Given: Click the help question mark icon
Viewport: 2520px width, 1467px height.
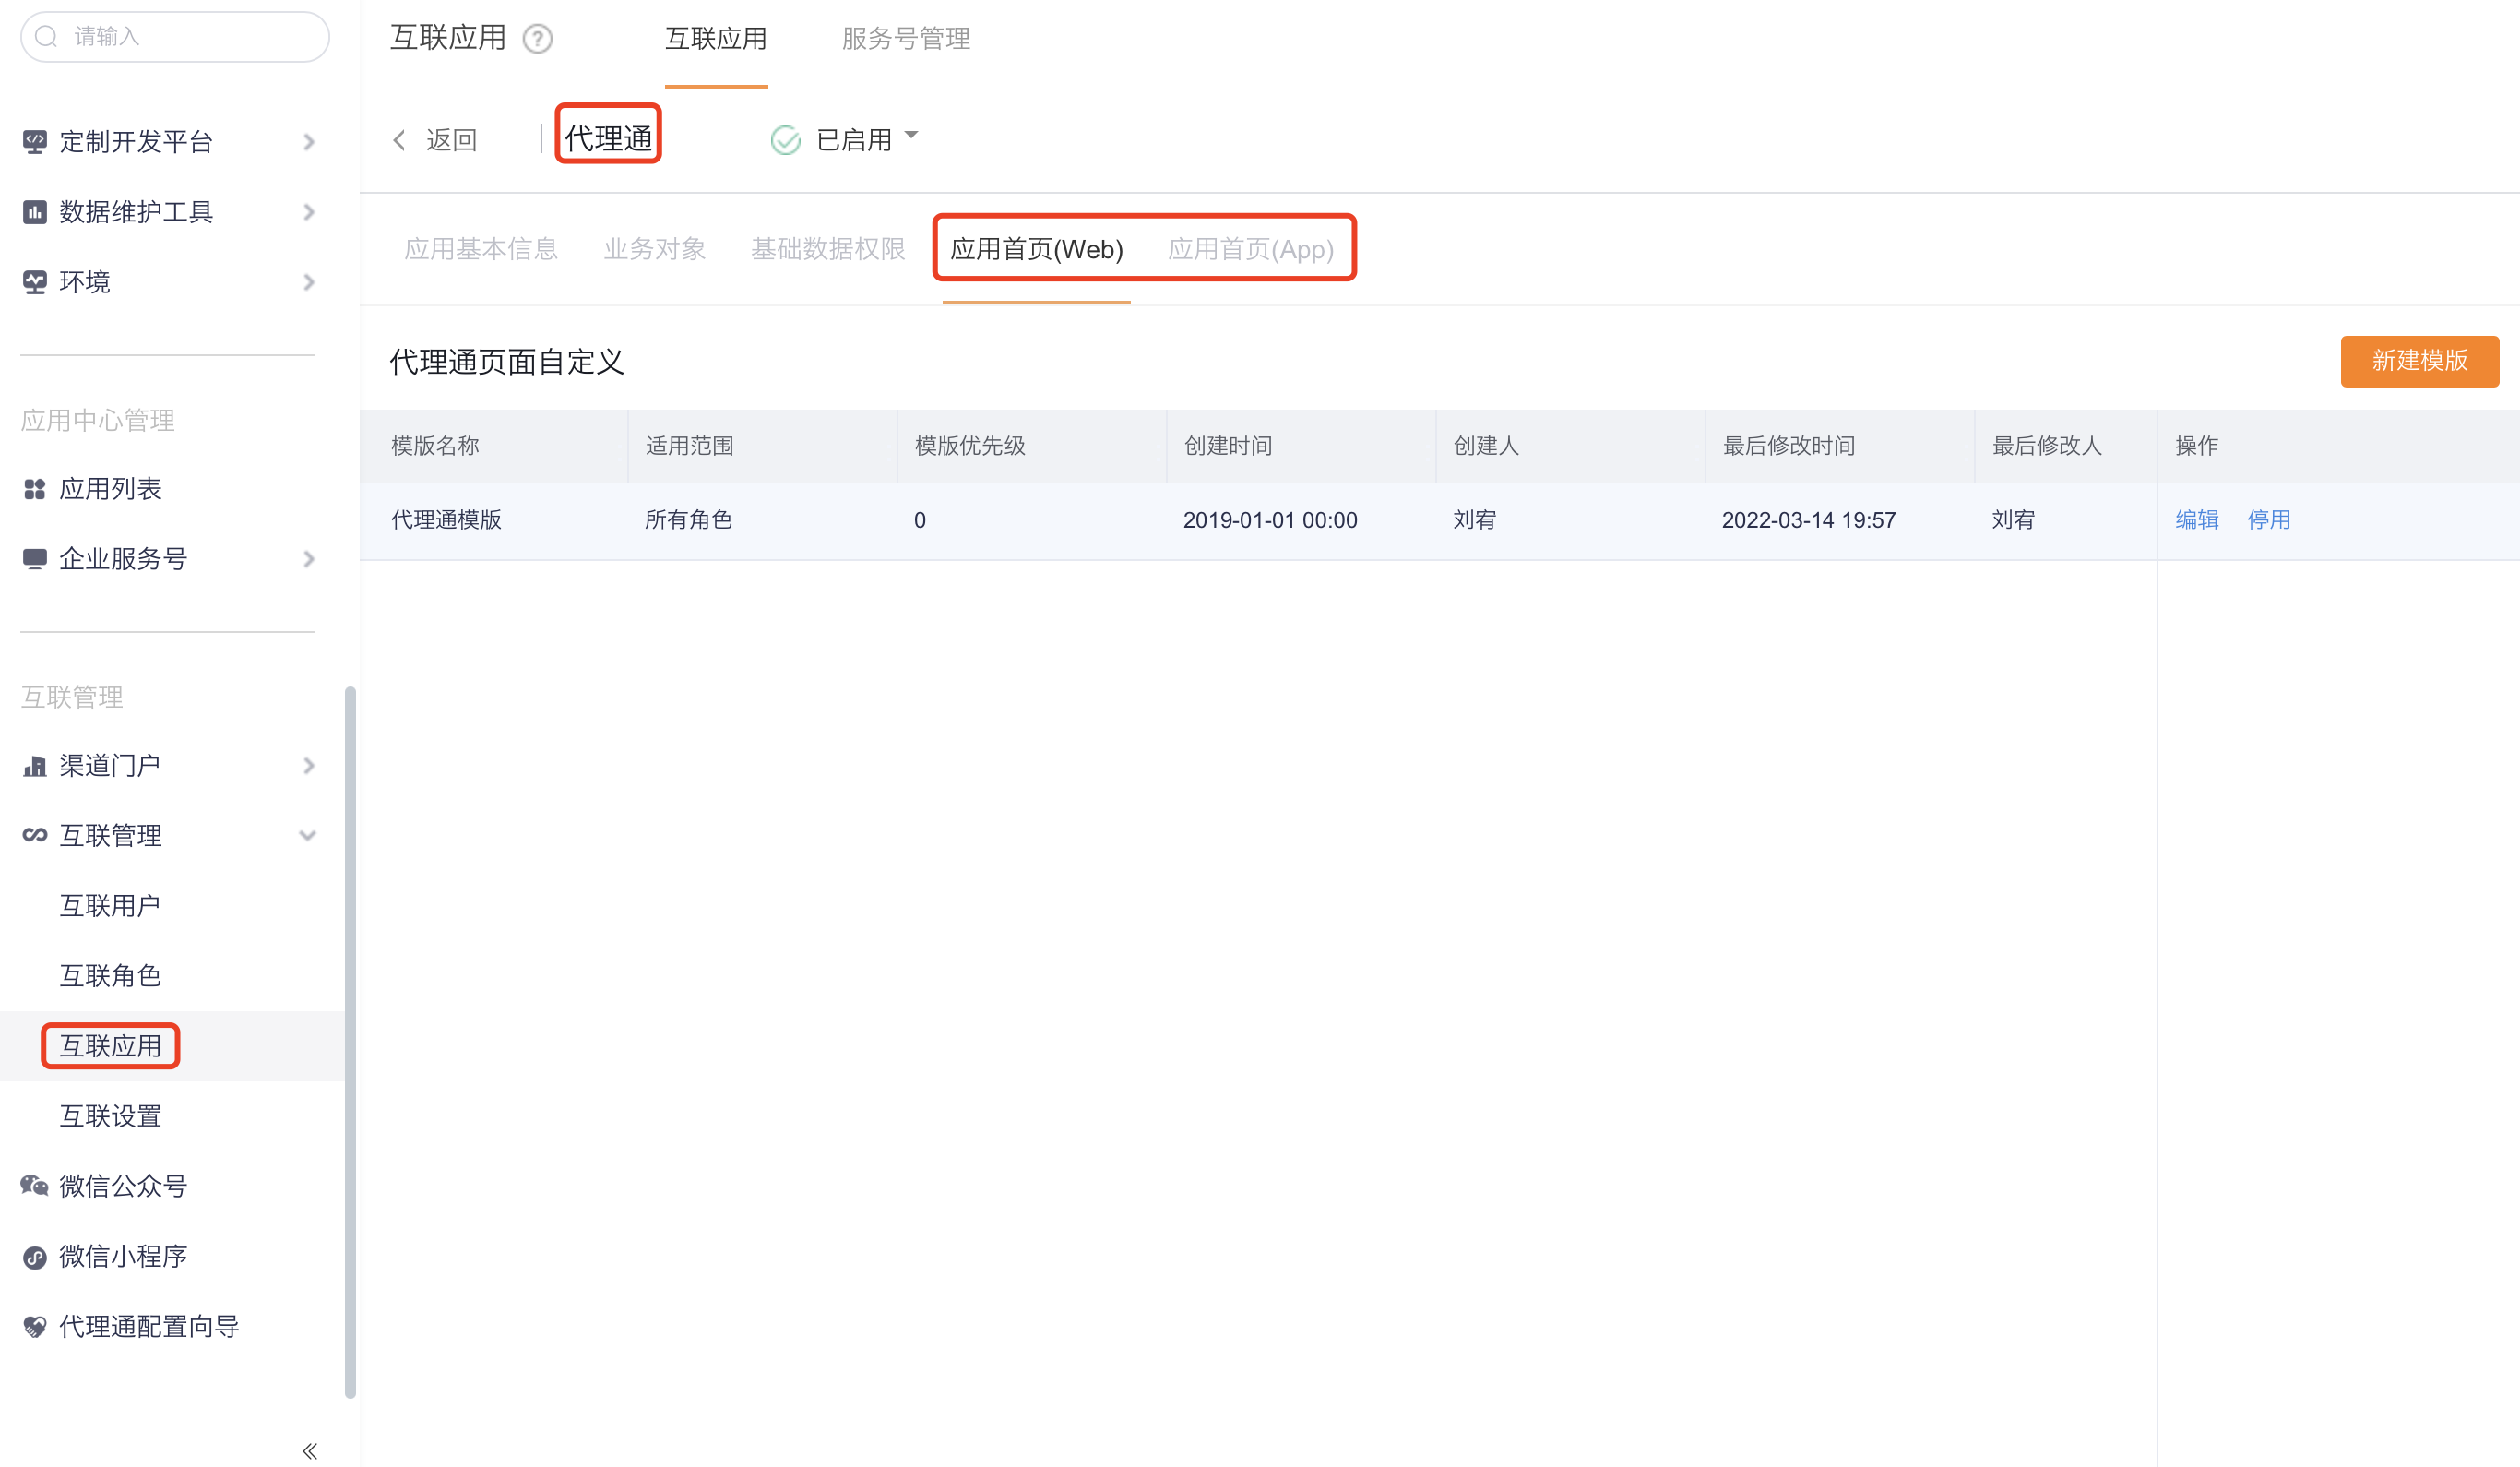Looking at the screenshot, I should coord(538,39).
